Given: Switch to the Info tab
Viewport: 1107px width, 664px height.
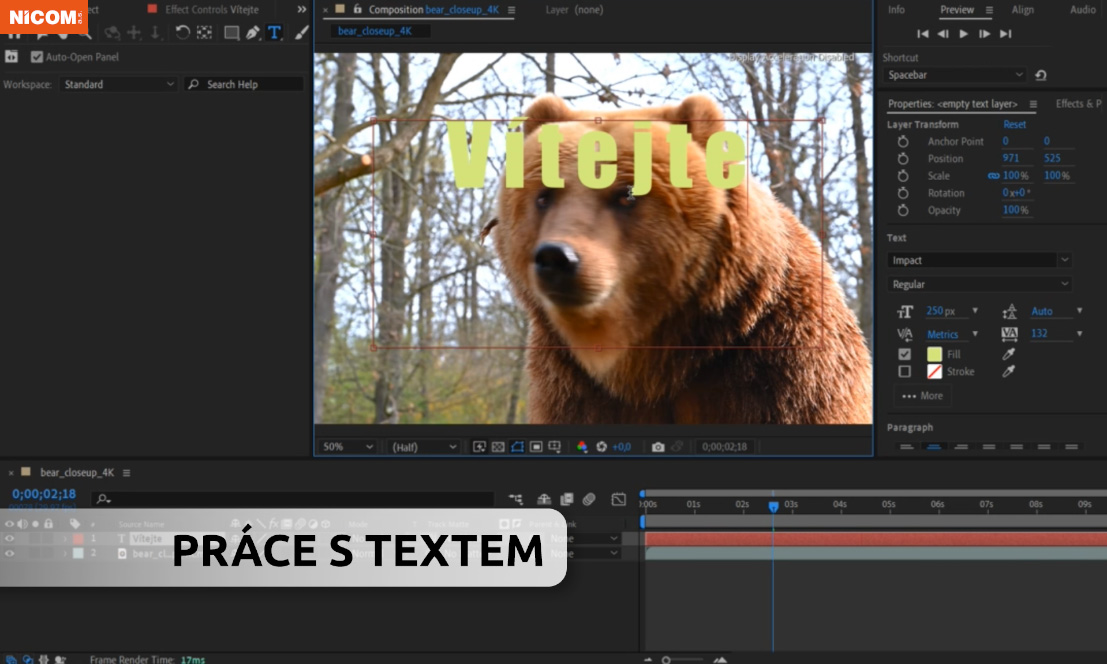Looking at the screenshot, I should [897, 9].
